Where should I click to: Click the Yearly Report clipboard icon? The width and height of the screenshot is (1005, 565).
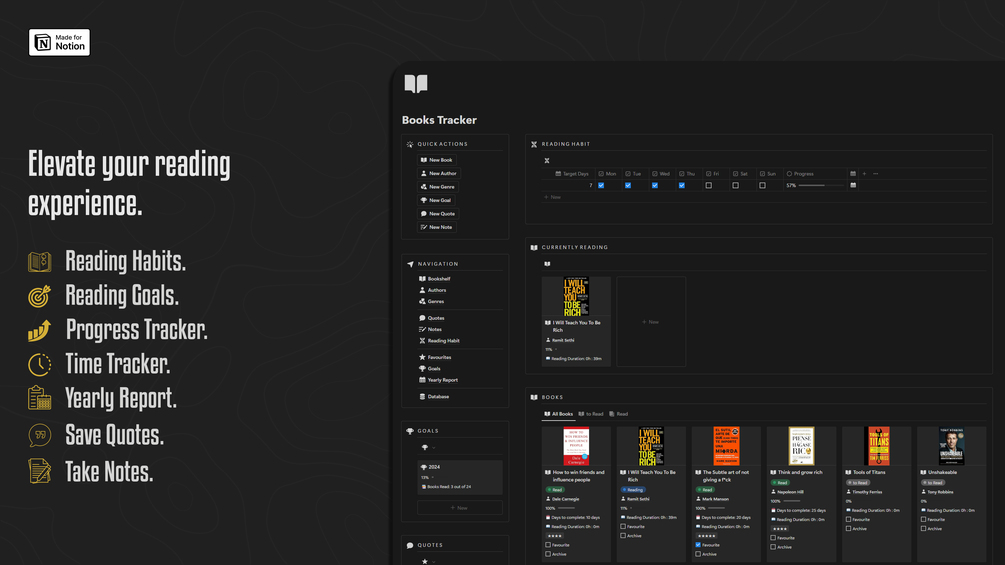click(x=40, y=398)
